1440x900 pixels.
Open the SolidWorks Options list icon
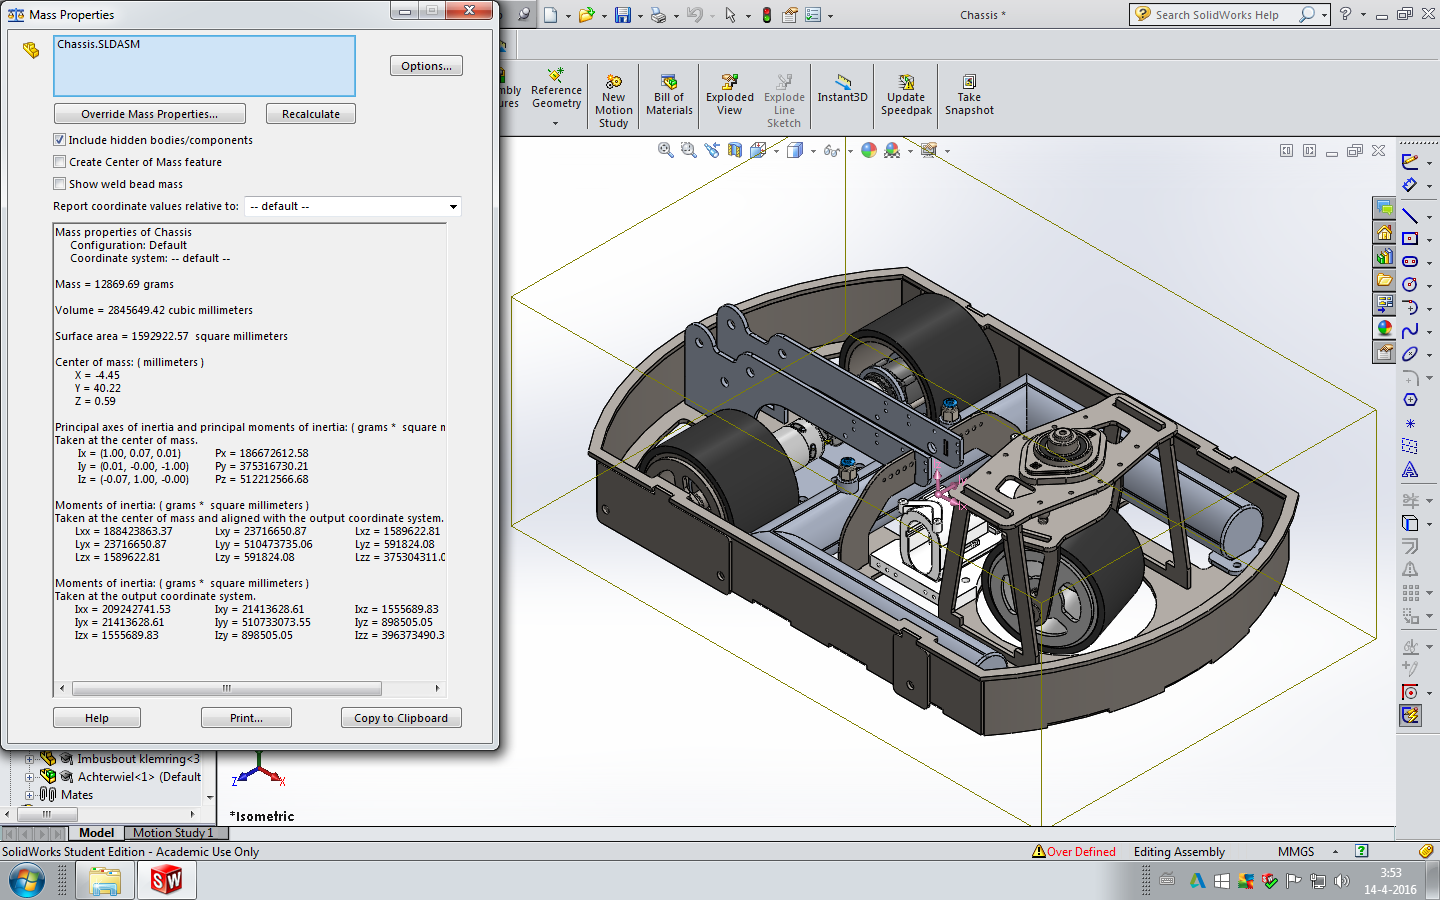[813, 15]
